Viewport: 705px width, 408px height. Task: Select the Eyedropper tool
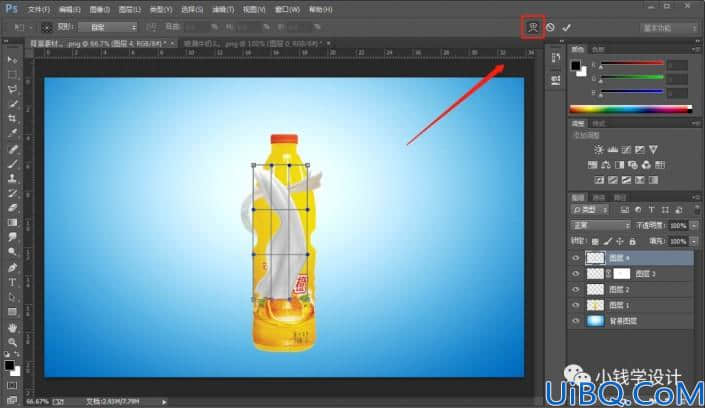coord(12,134)
